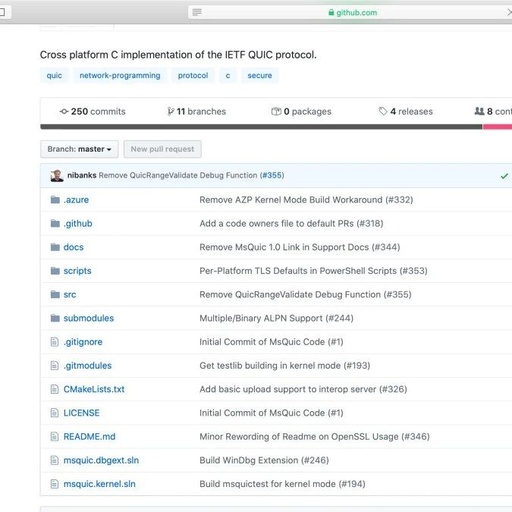Click 'Minor Rewording of Readme' commit message
Screen dimensions: 512x512
(314, 436)
